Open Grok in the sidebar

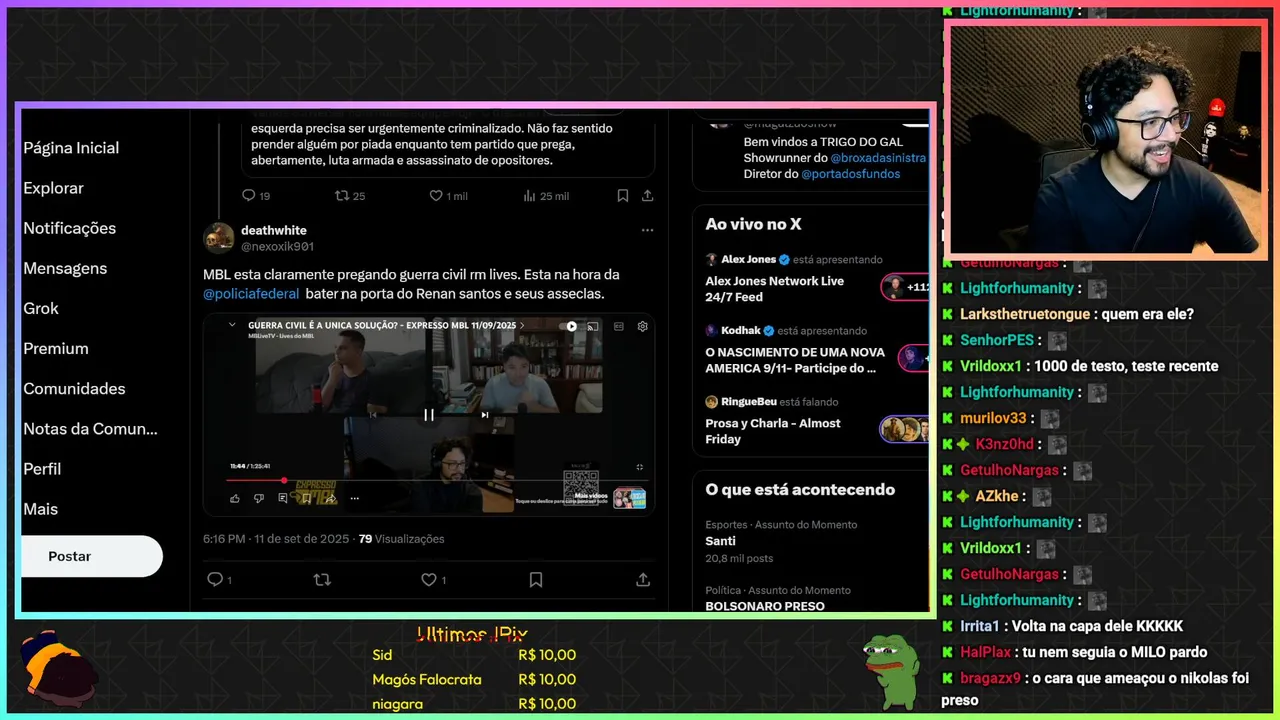pyautogui.click(x=41, y=308)
